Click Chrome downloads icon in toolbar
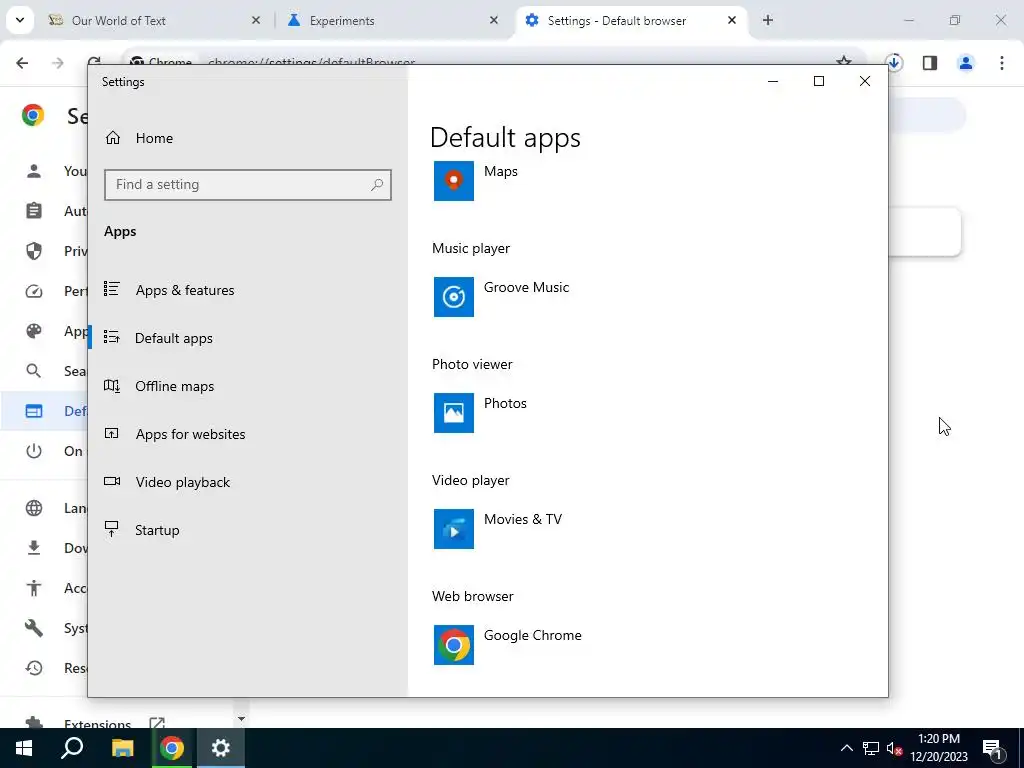The image size is (1024, 768). 894,63
